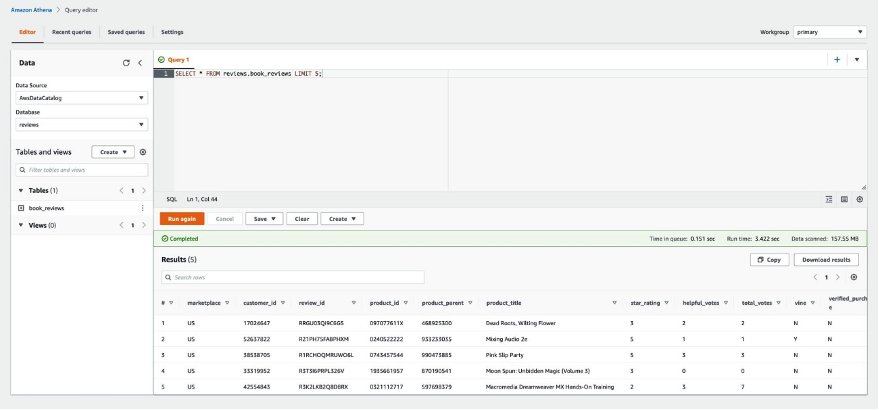Add a new query tab
The image size is (879, 410).
(837, 59)
